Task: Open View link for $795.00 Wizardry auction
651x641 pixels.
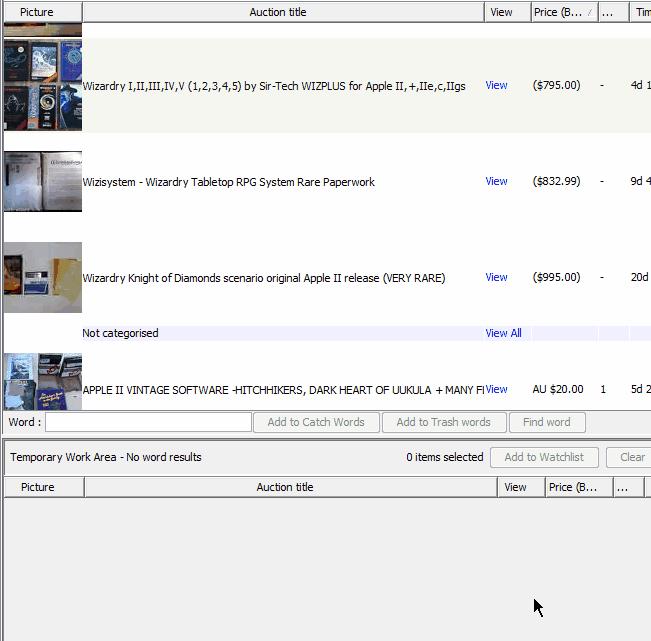Action: [496, 85]
